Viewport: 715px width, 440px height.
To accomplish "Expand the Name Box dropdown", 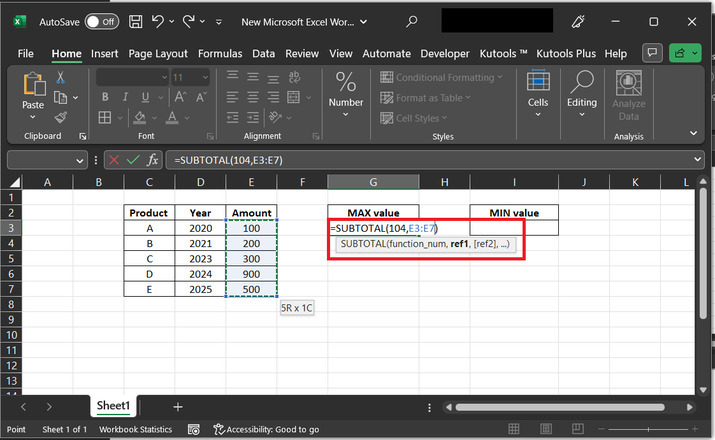I will [x=81, y=160].
